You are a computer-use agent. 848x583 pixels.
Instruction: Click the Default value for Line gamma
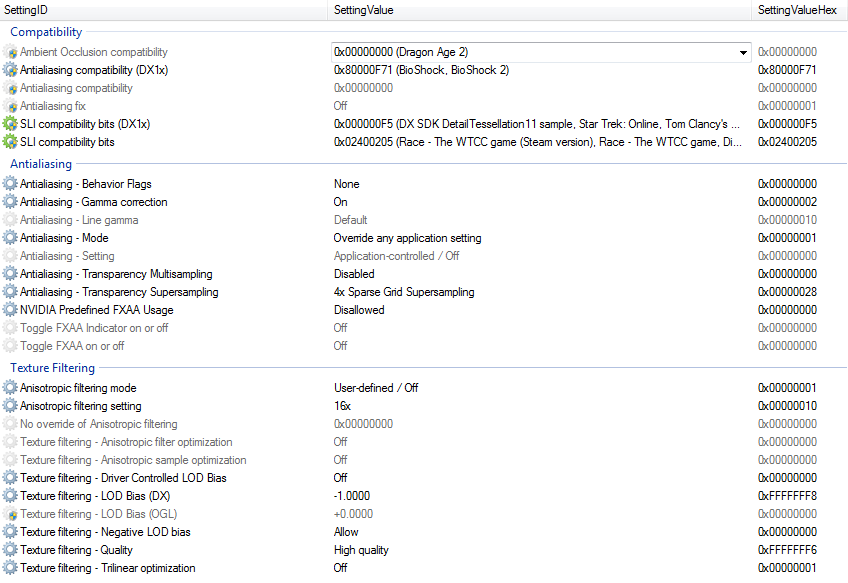coord(350,220)
